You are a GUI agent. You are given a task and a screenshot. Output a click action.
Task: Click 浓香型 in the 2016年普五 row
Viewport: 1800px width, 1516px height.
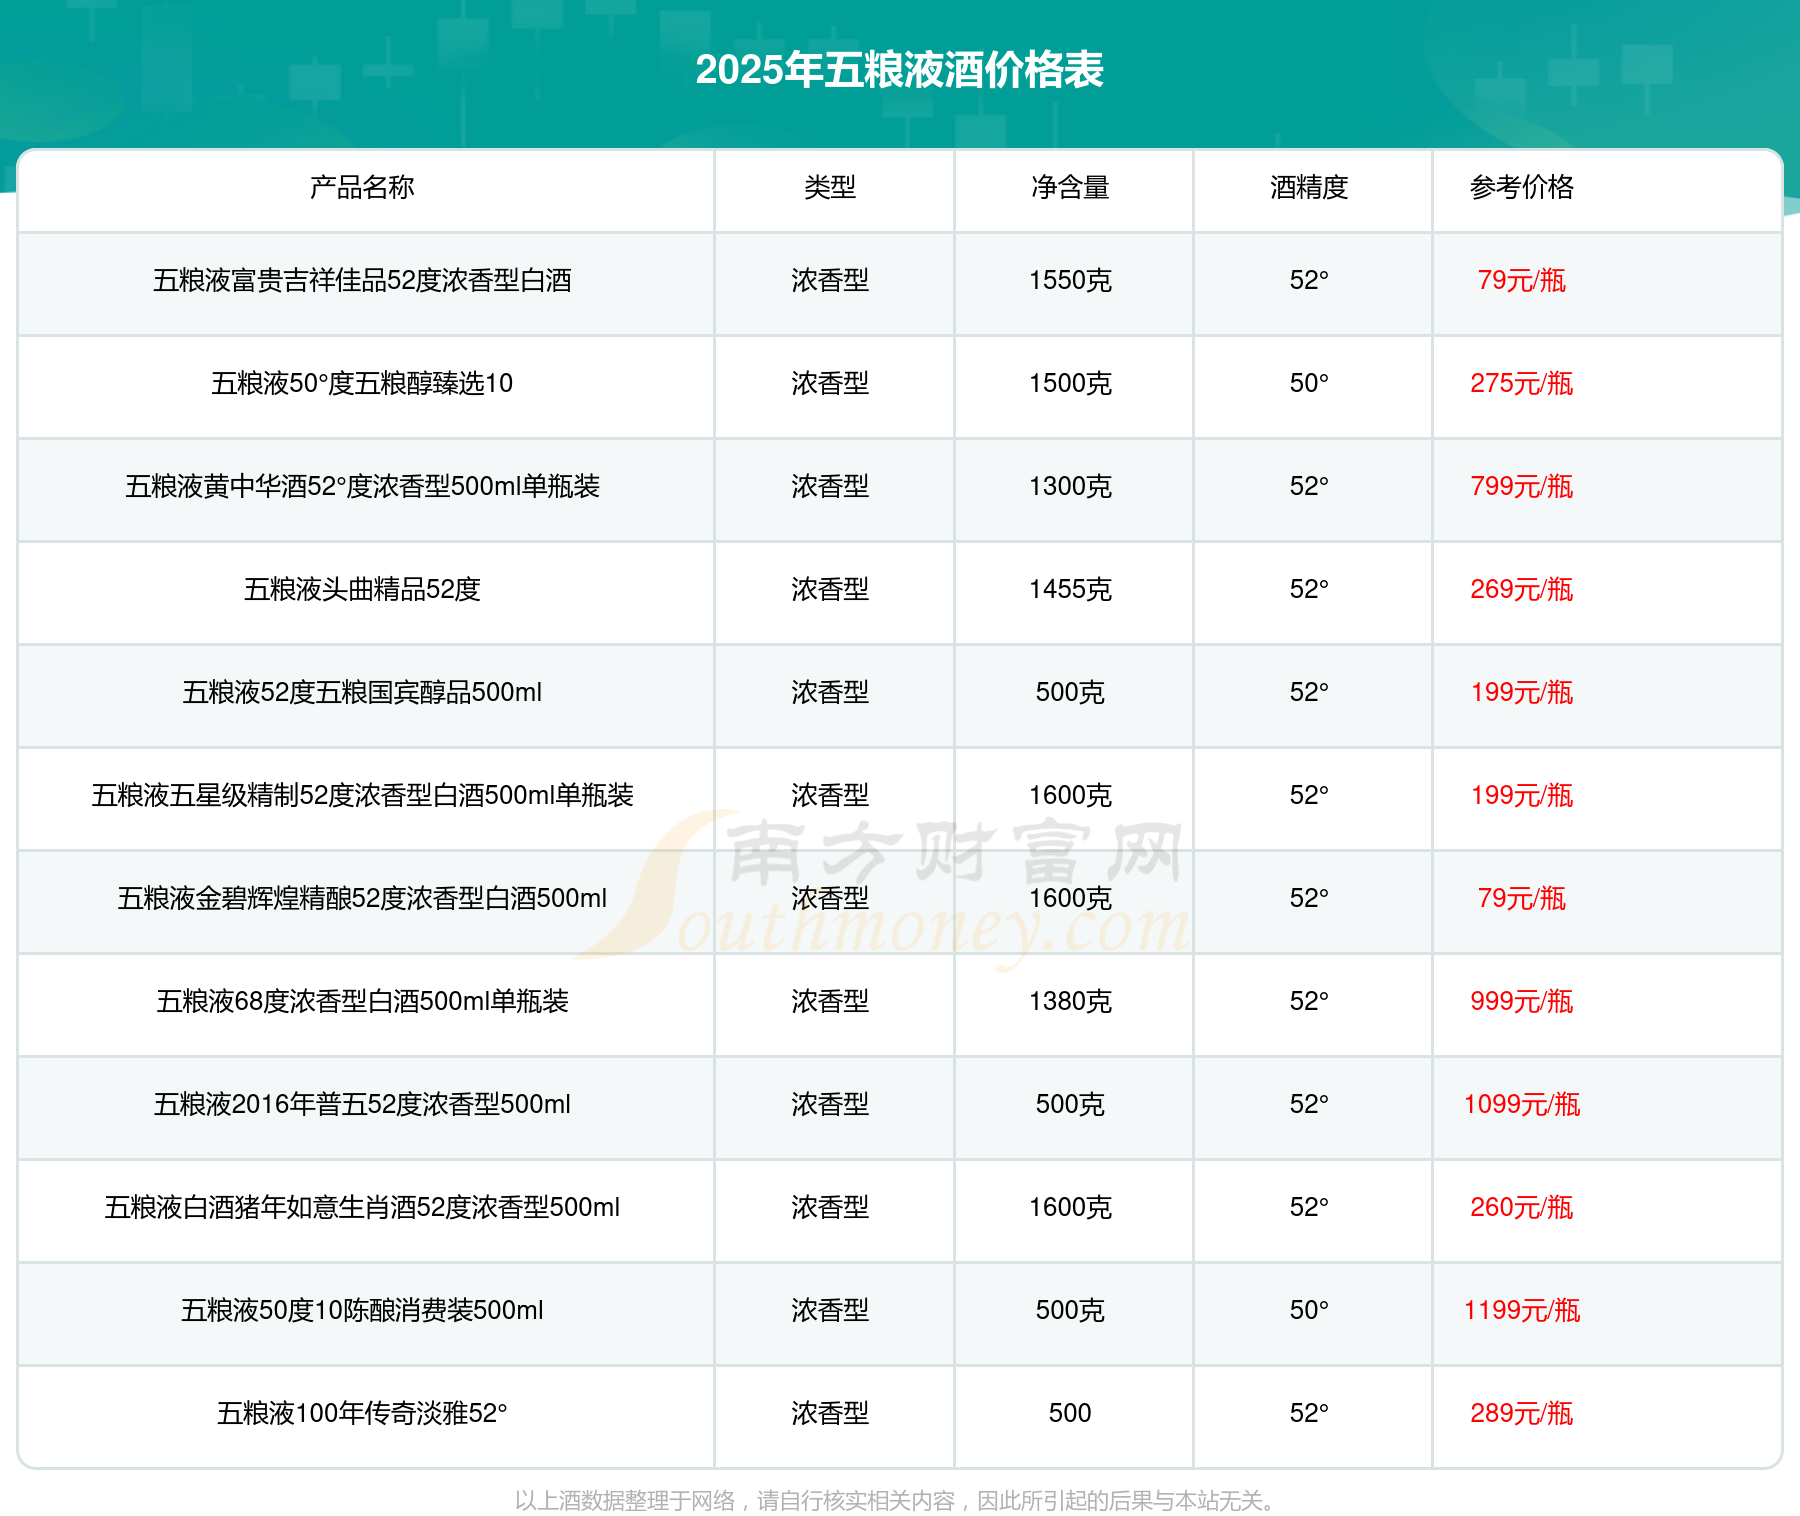(830, 1104)
